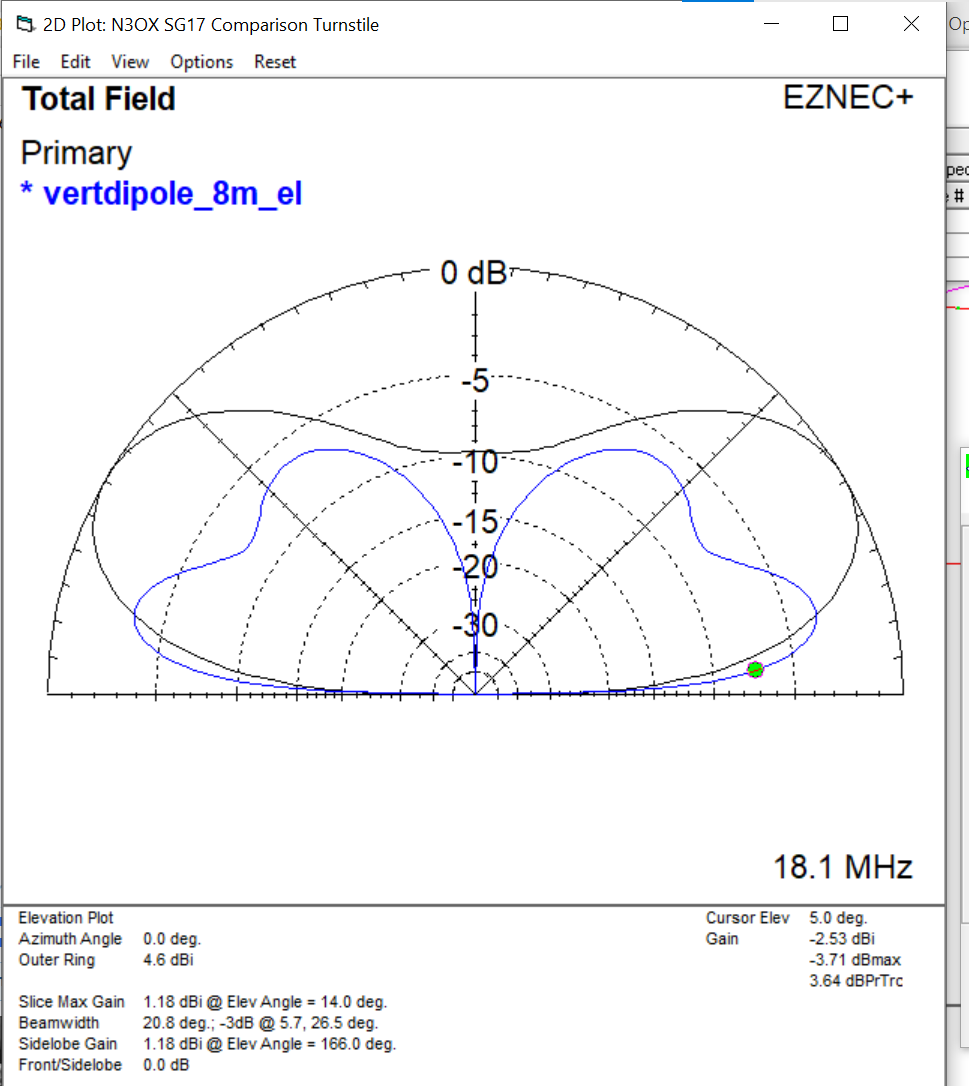Minimize the 2D Plot window

[770, 25]
